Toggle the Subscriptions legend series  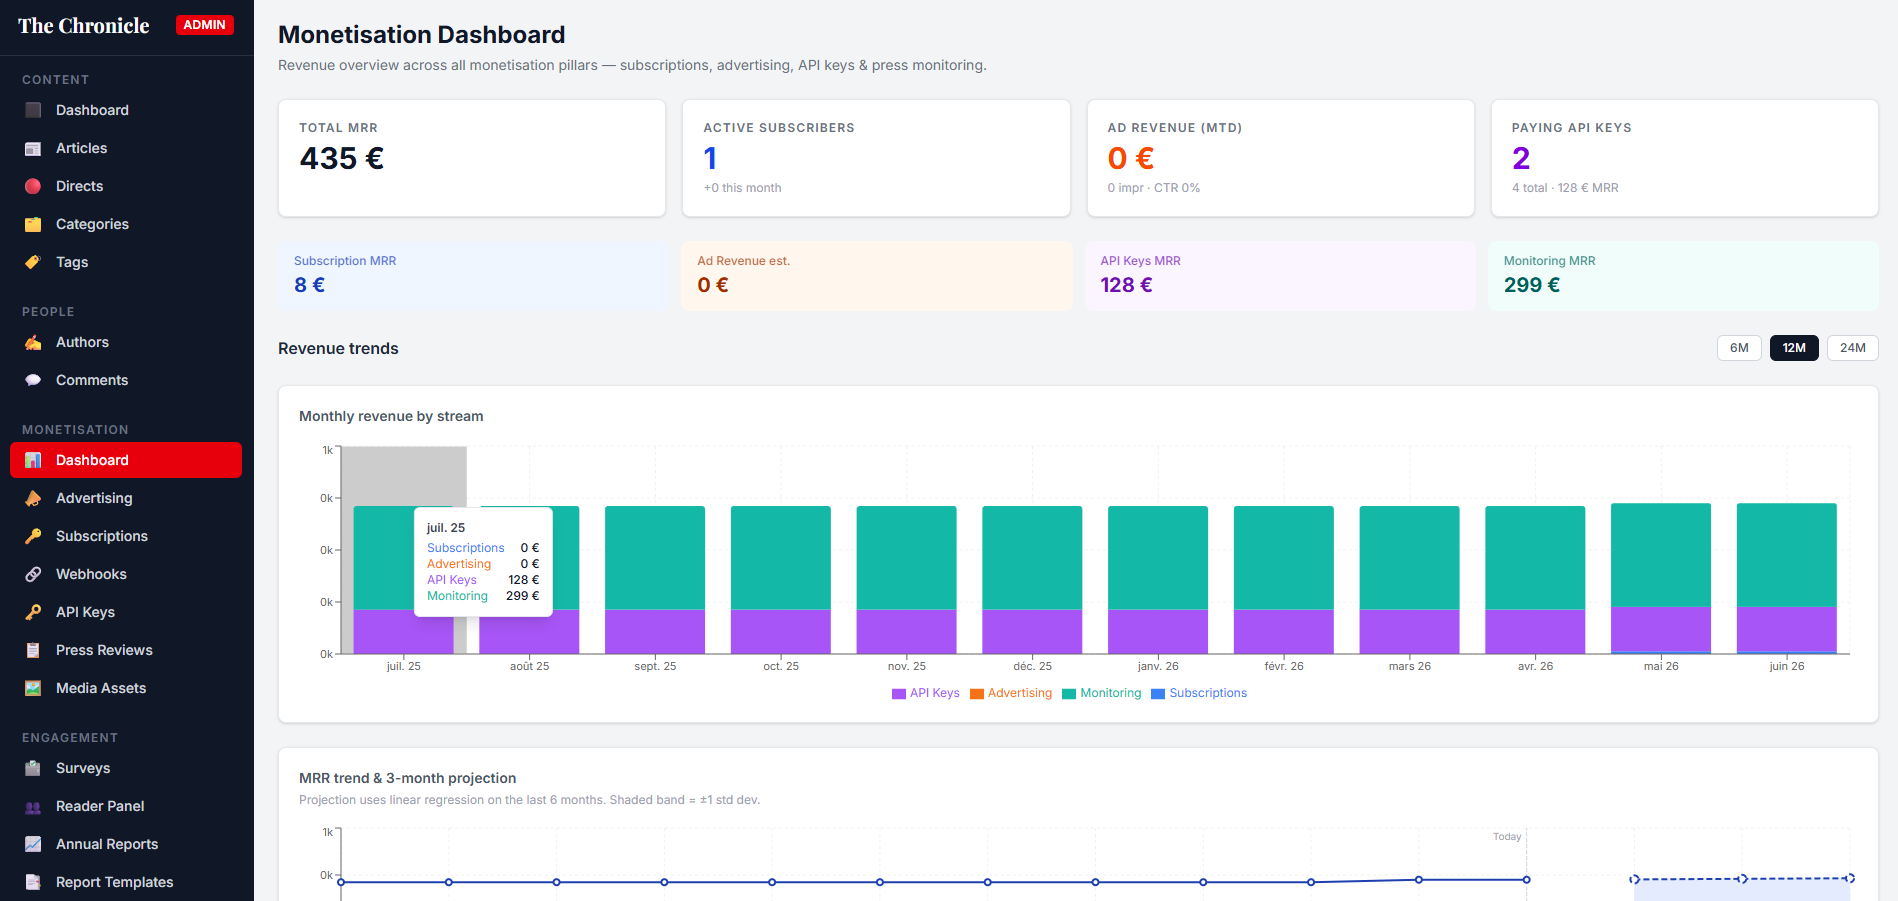(x=1199, y=693)
